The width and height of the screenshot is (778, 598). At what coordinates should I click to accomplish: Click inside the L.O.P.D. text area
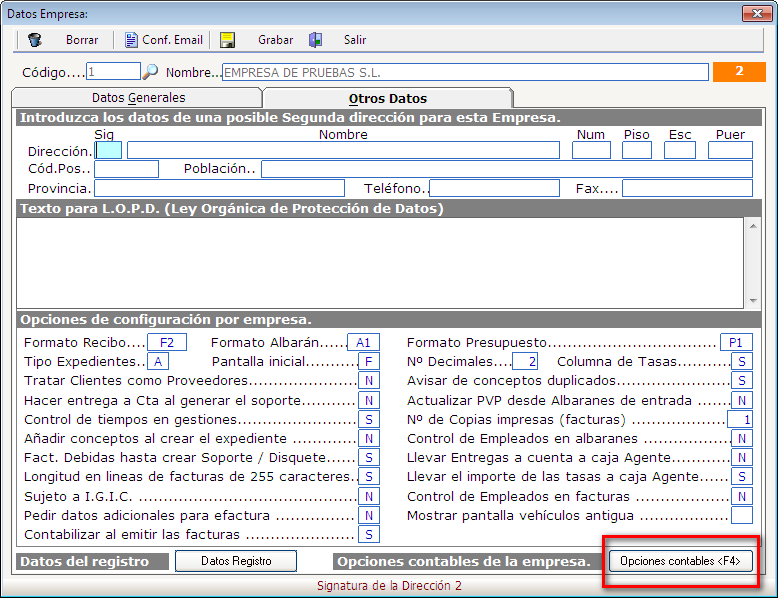pos(380,263)
